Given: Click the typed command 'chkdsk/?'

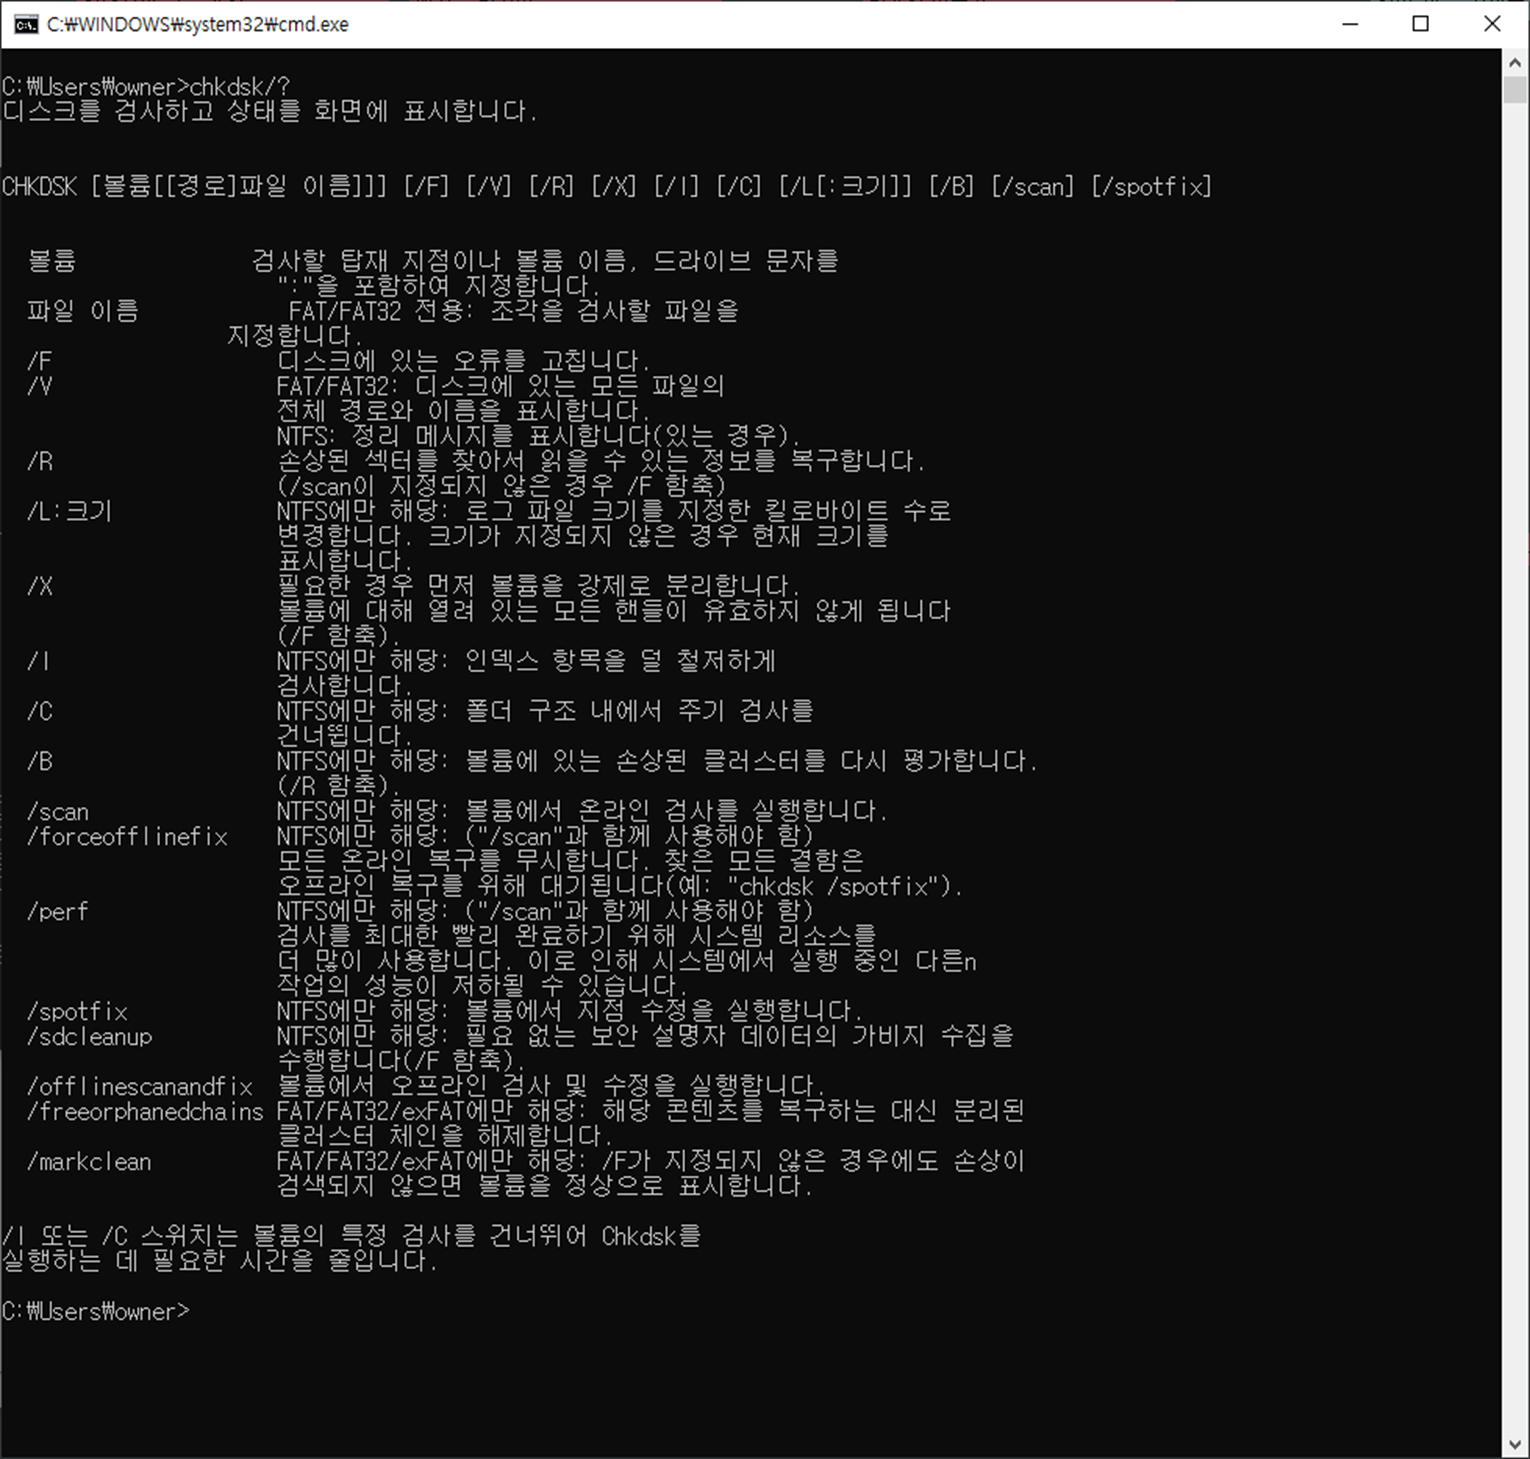Looking at the screenshot, I should 240,87.
